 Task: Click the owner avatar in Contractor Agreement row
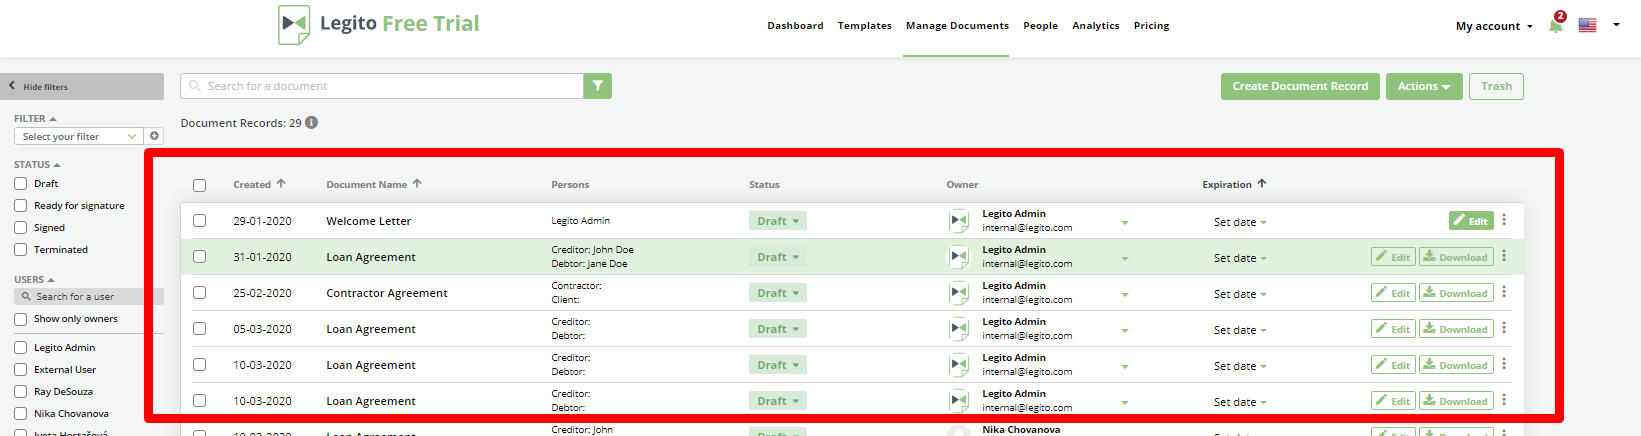pyautogui.click(x=959, y=293)
